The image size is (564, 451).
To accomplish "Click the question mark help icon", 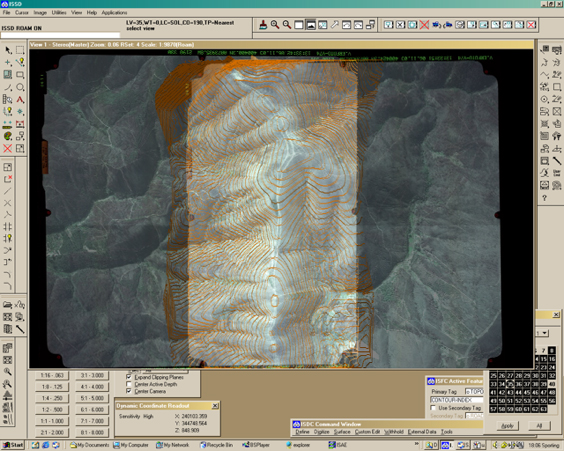I will click(x=545, y=198).
